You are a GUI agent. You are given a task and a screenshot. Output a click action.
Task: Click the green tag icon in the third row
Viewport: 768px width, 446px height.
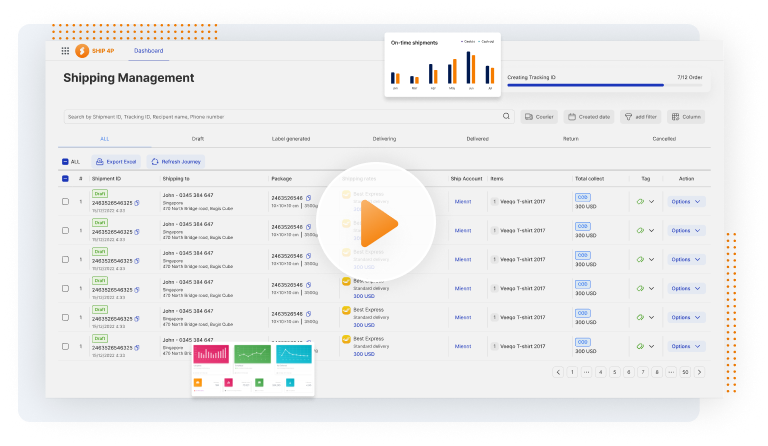(640, 259)
